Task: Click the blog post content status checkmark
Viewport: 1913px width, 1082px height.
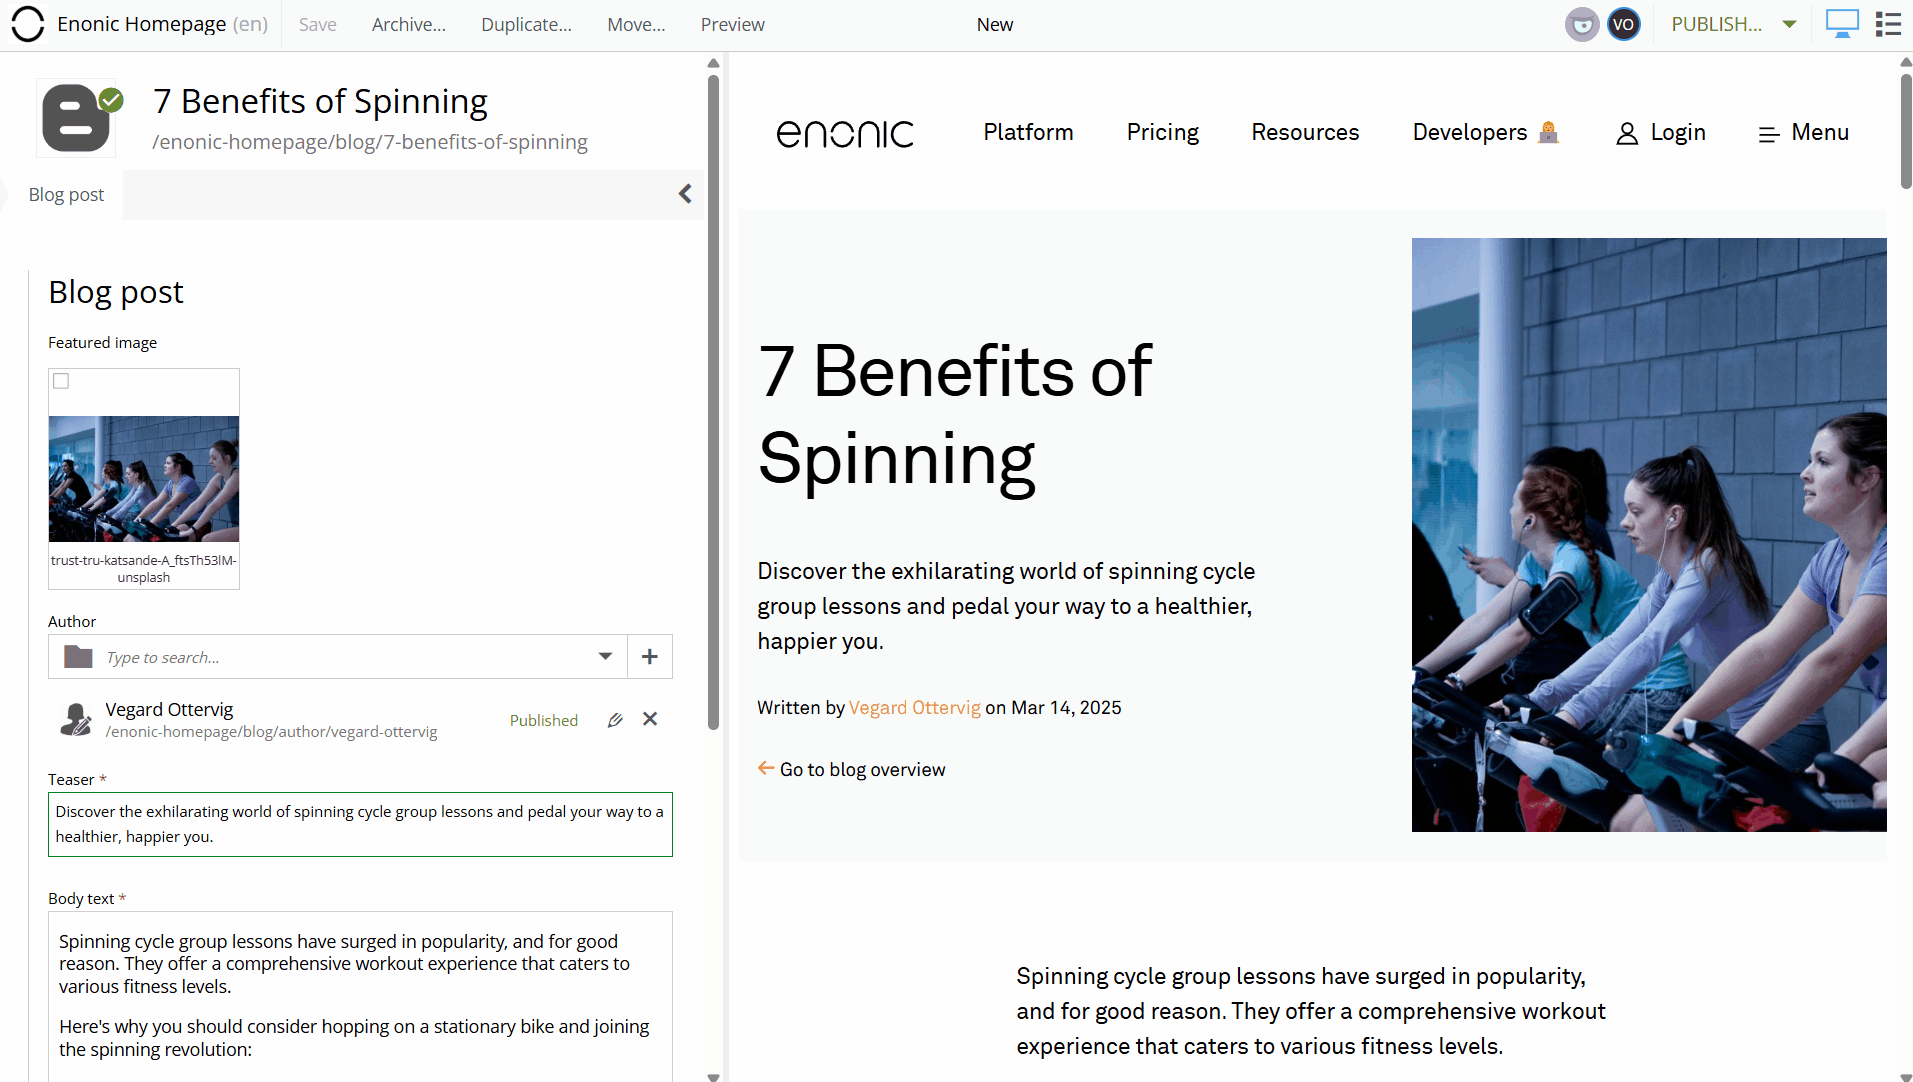Action: 111,99
